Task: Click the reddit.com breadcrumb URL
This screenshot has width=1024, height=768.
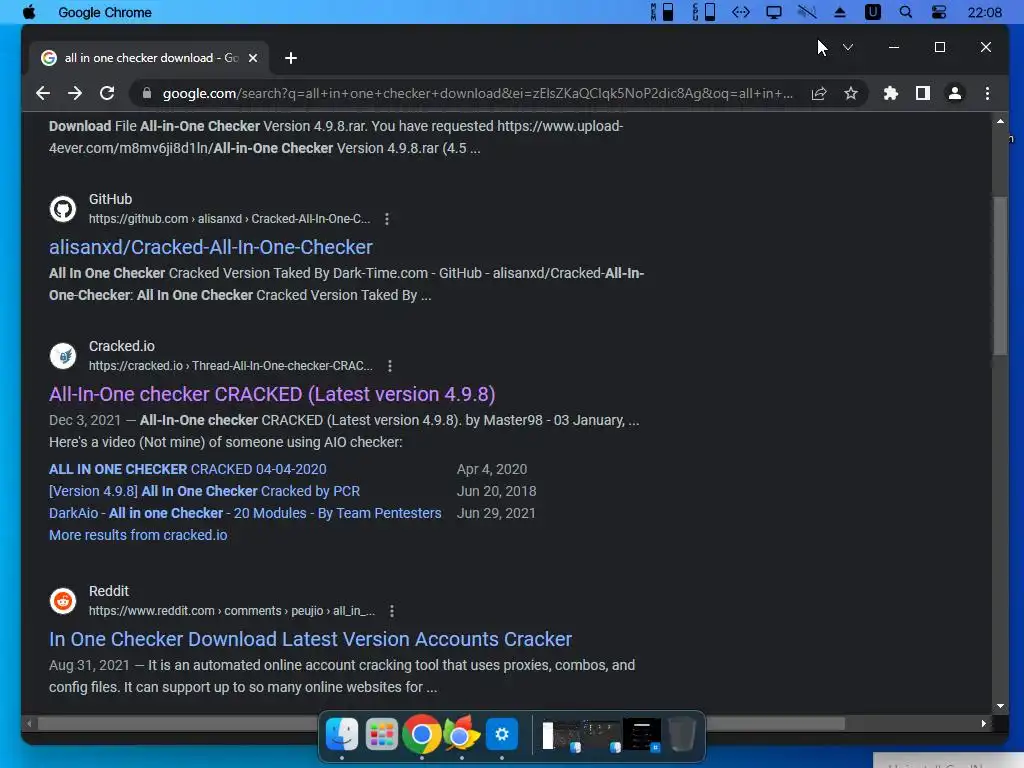Action: [x=232, y=611]
